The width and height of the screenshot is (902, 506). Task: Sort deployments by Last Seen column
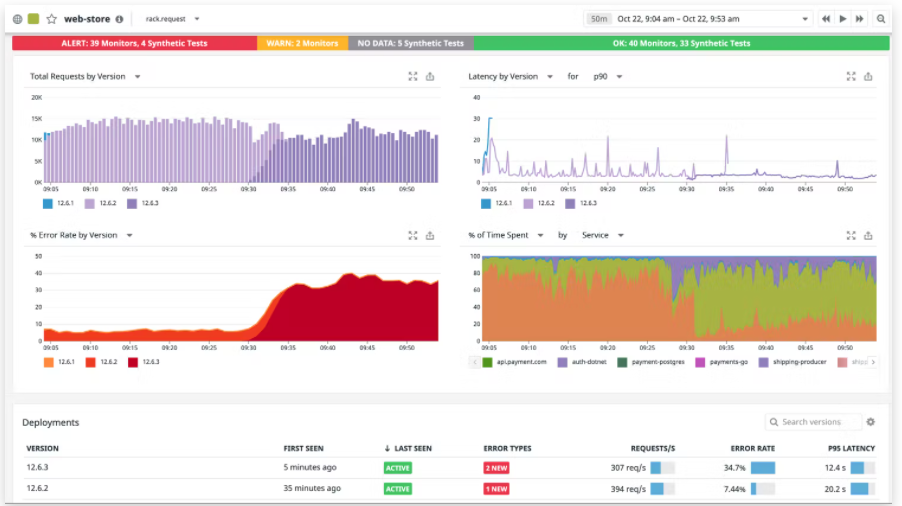pos(407,449)
